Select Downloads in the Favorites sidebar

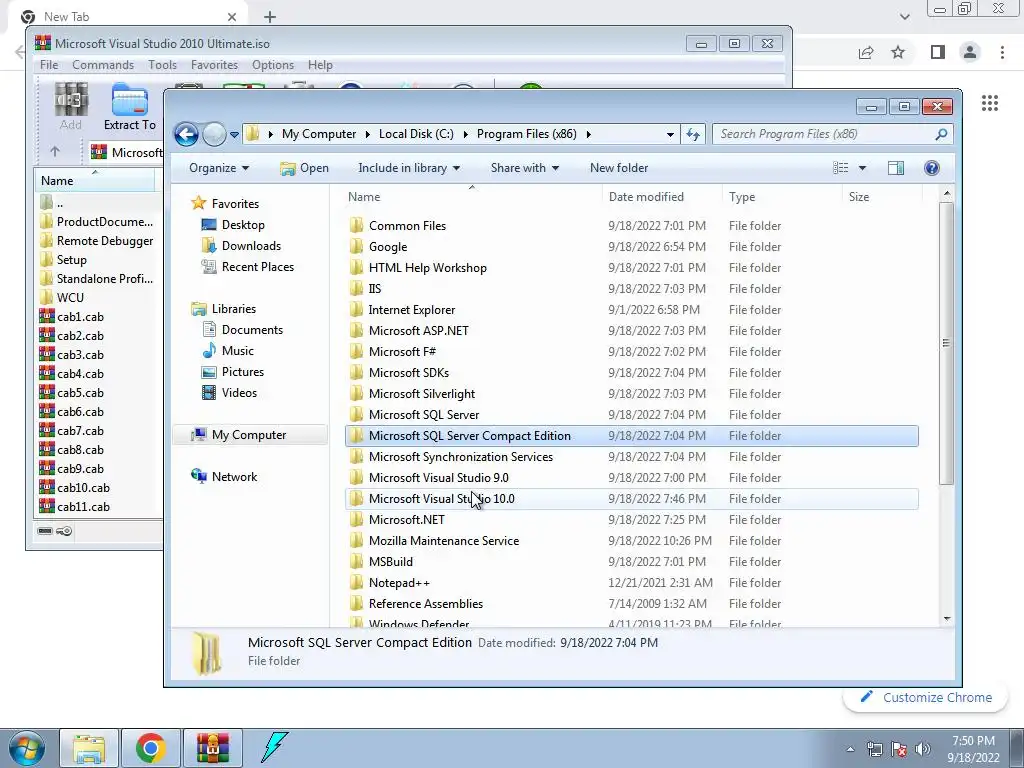[x=251, y=246]
